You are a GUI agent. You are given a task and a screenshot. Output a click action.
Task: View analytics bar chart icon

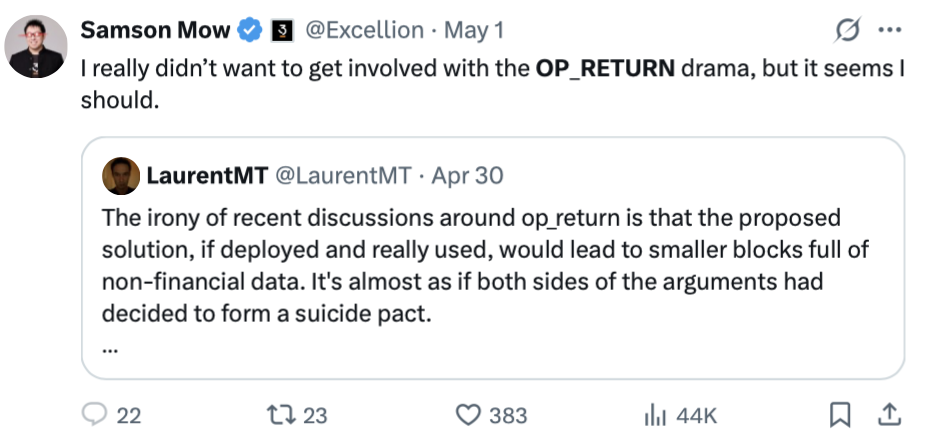(x=655, y=414)
